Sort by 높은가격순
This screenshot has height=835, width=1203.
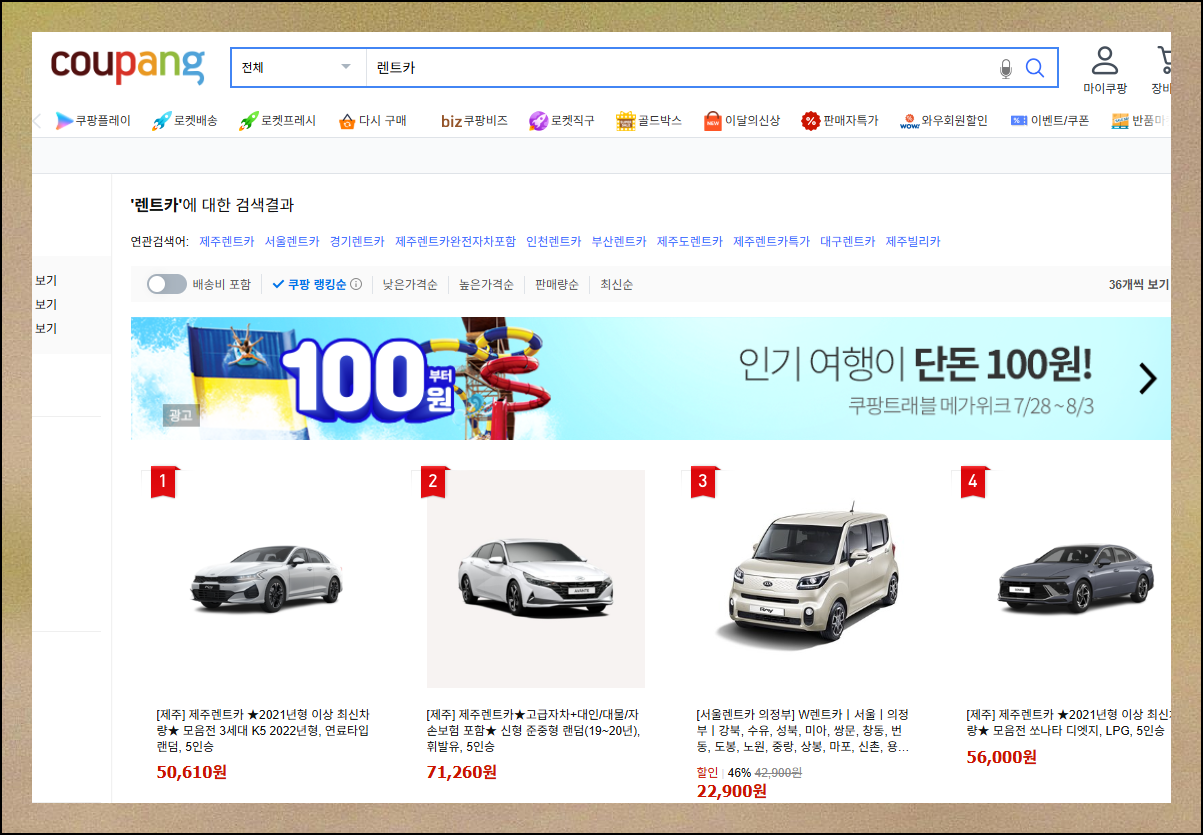pyautogui.click(x=486, y=285)
